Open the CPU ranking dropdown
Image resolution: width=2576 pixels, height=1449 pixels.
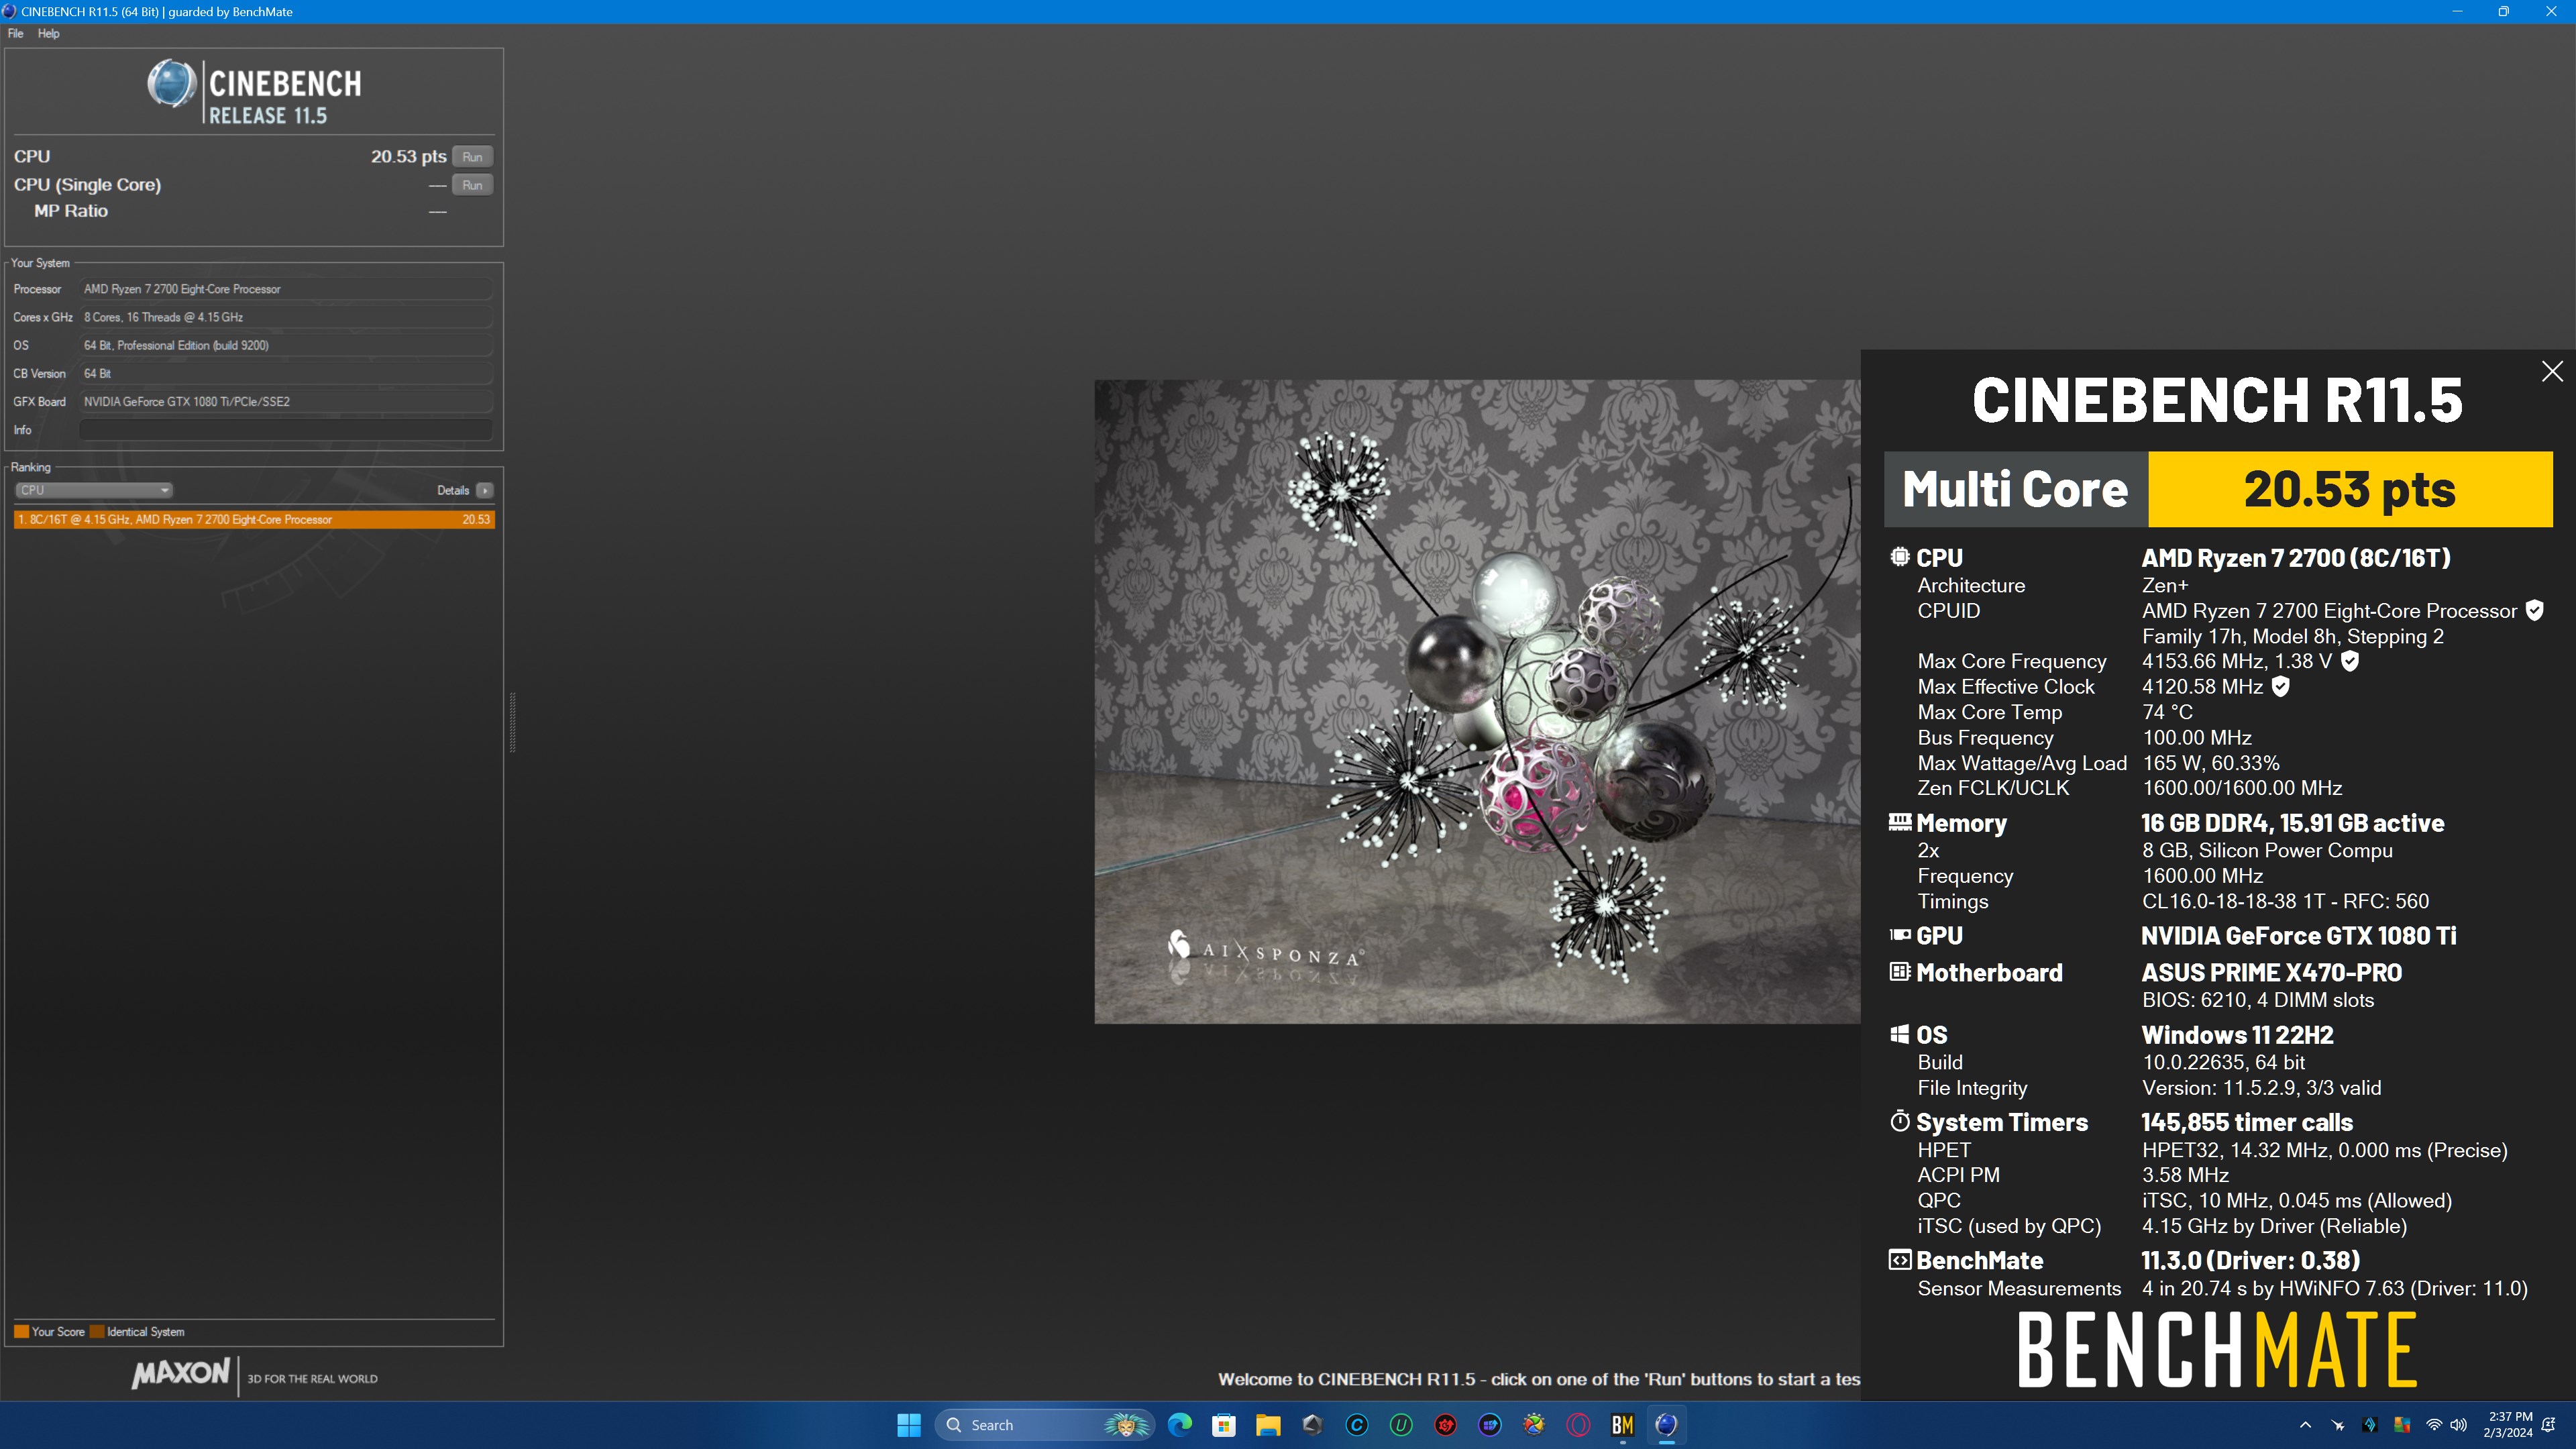[94, 490]
